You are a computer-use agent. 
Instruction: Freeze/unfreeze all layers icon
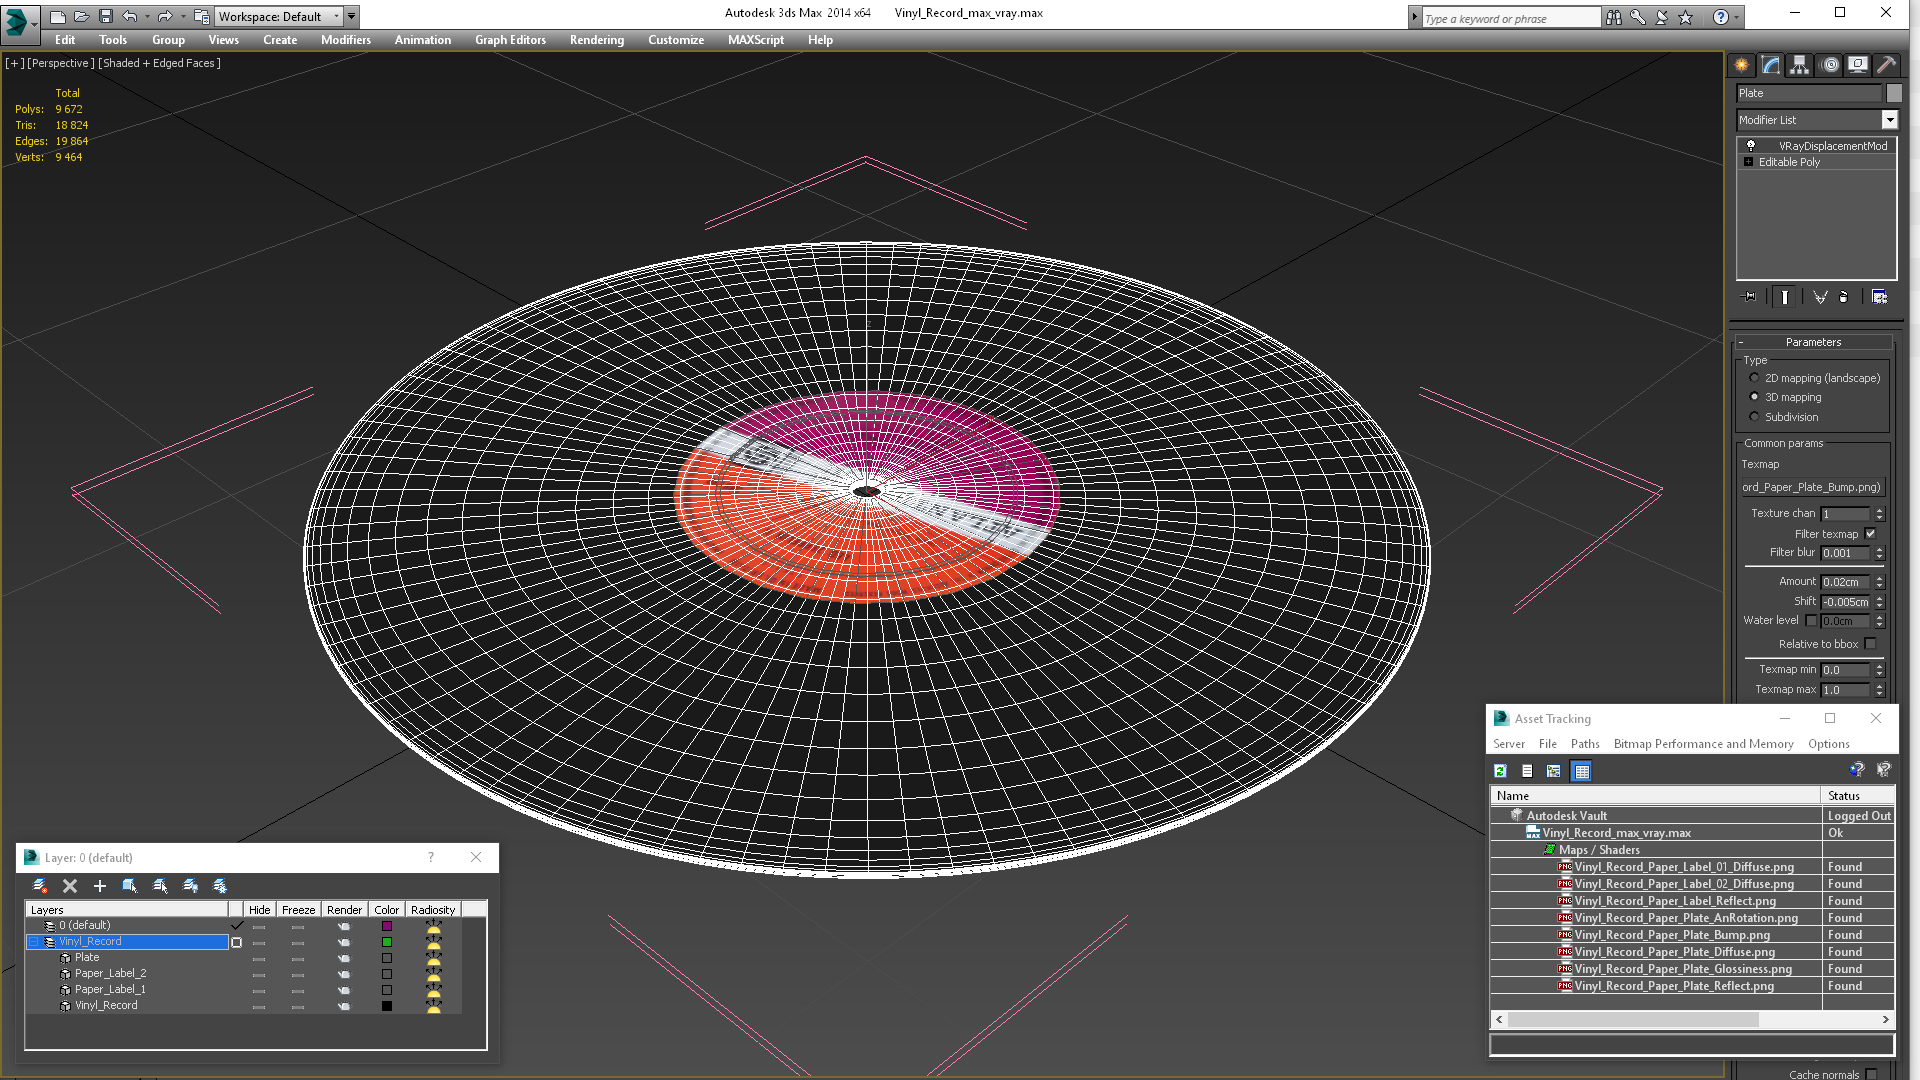[x=220, y=886]
